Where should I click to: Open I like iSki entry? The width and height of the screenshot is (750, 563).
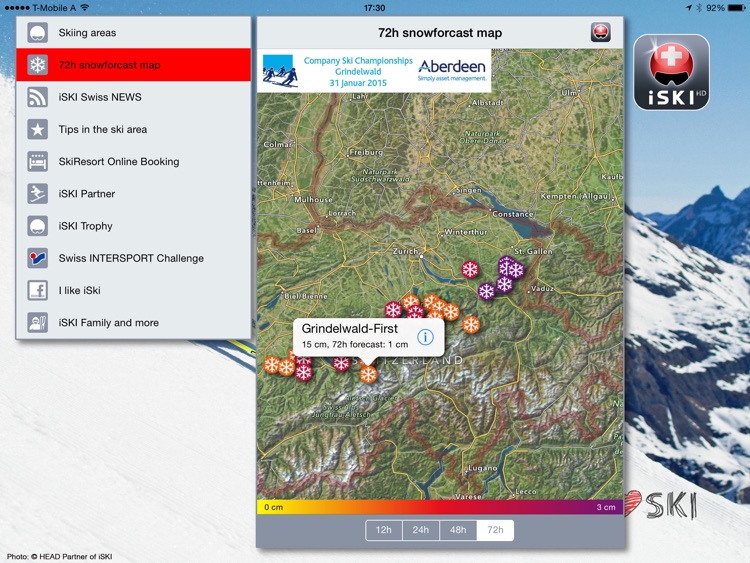(x=133, y=290)
